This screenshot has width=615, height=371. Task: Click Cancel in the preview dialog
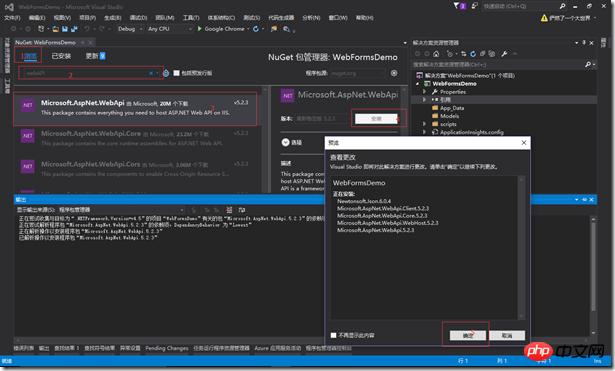(x=507, y=335)
